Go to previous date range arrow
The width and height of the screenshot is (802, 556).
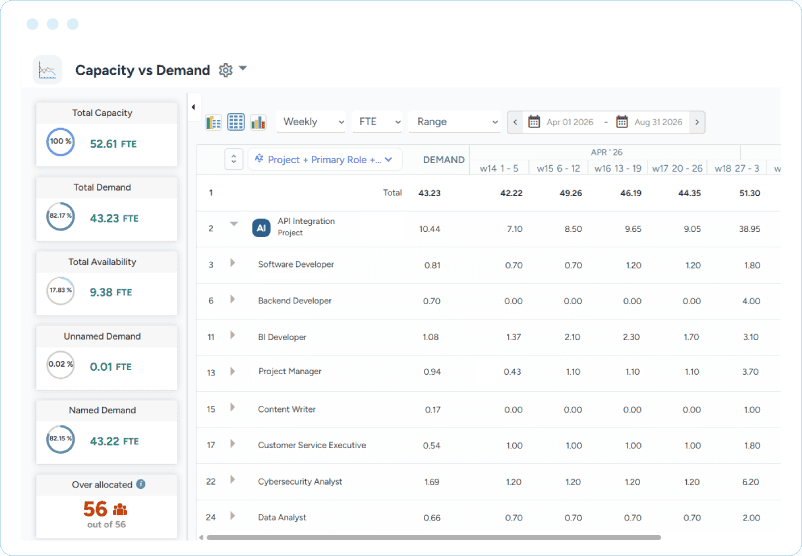click(x=515, y=122)
